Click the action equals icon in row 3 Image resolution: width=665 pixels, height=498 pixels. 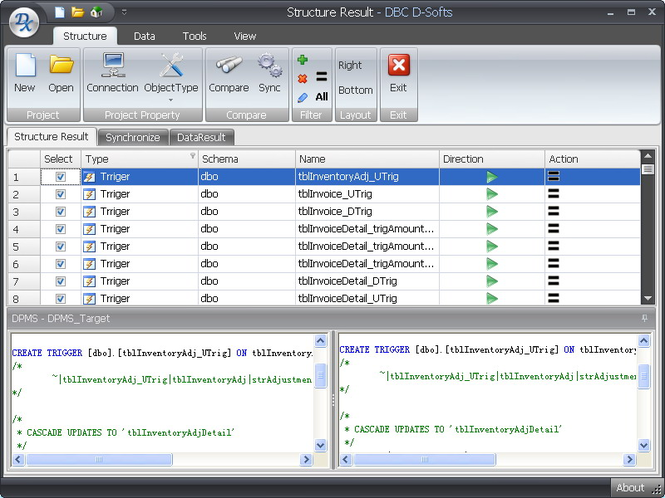tap(553, 211)
